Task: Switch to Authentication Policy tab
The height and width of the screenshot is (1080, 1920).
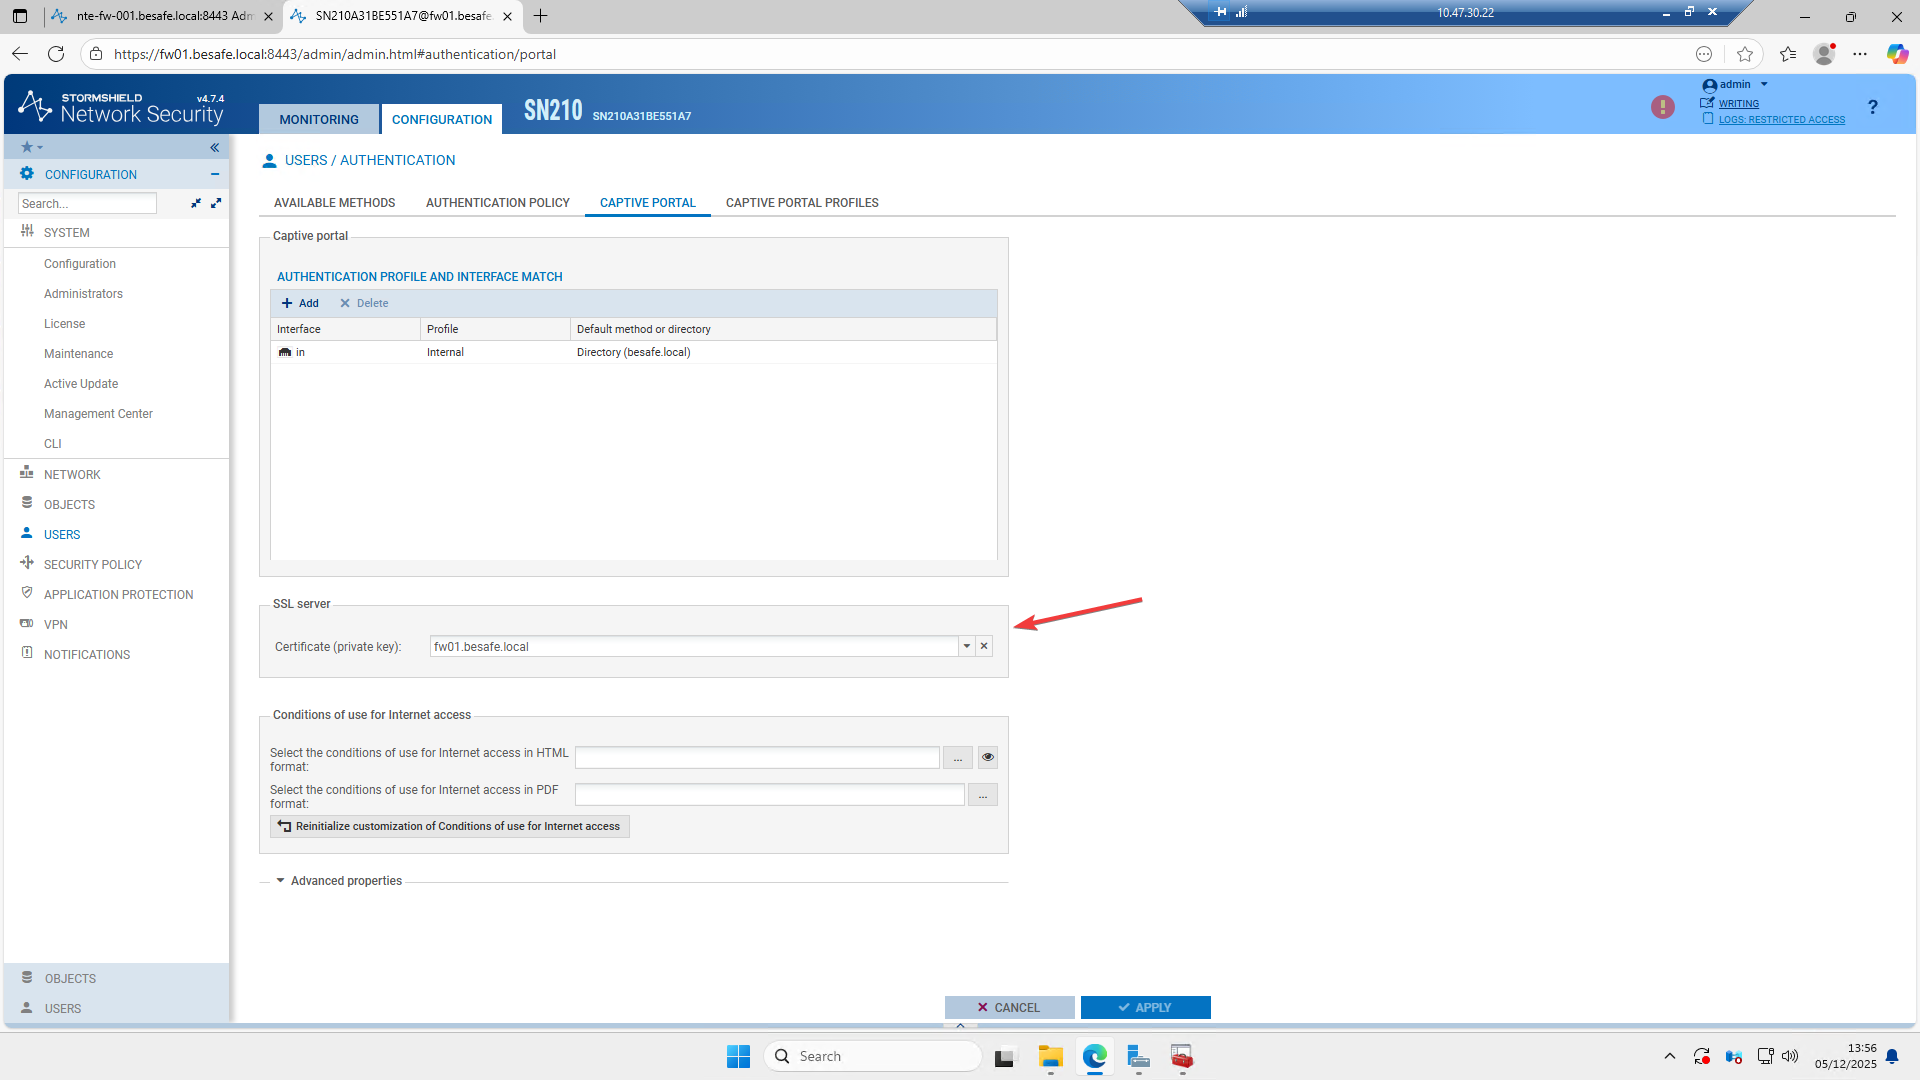Action: point(497,203)
